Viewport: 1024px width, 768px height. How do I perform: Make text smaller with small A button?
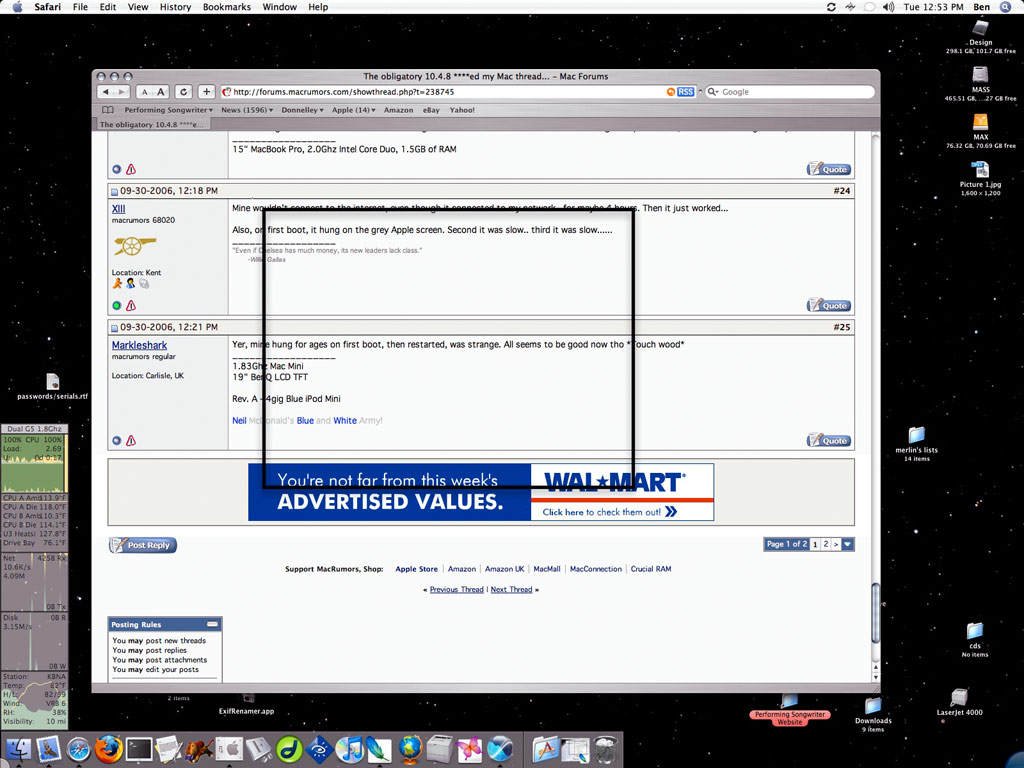pyautogui.click(x=144, y=92)
